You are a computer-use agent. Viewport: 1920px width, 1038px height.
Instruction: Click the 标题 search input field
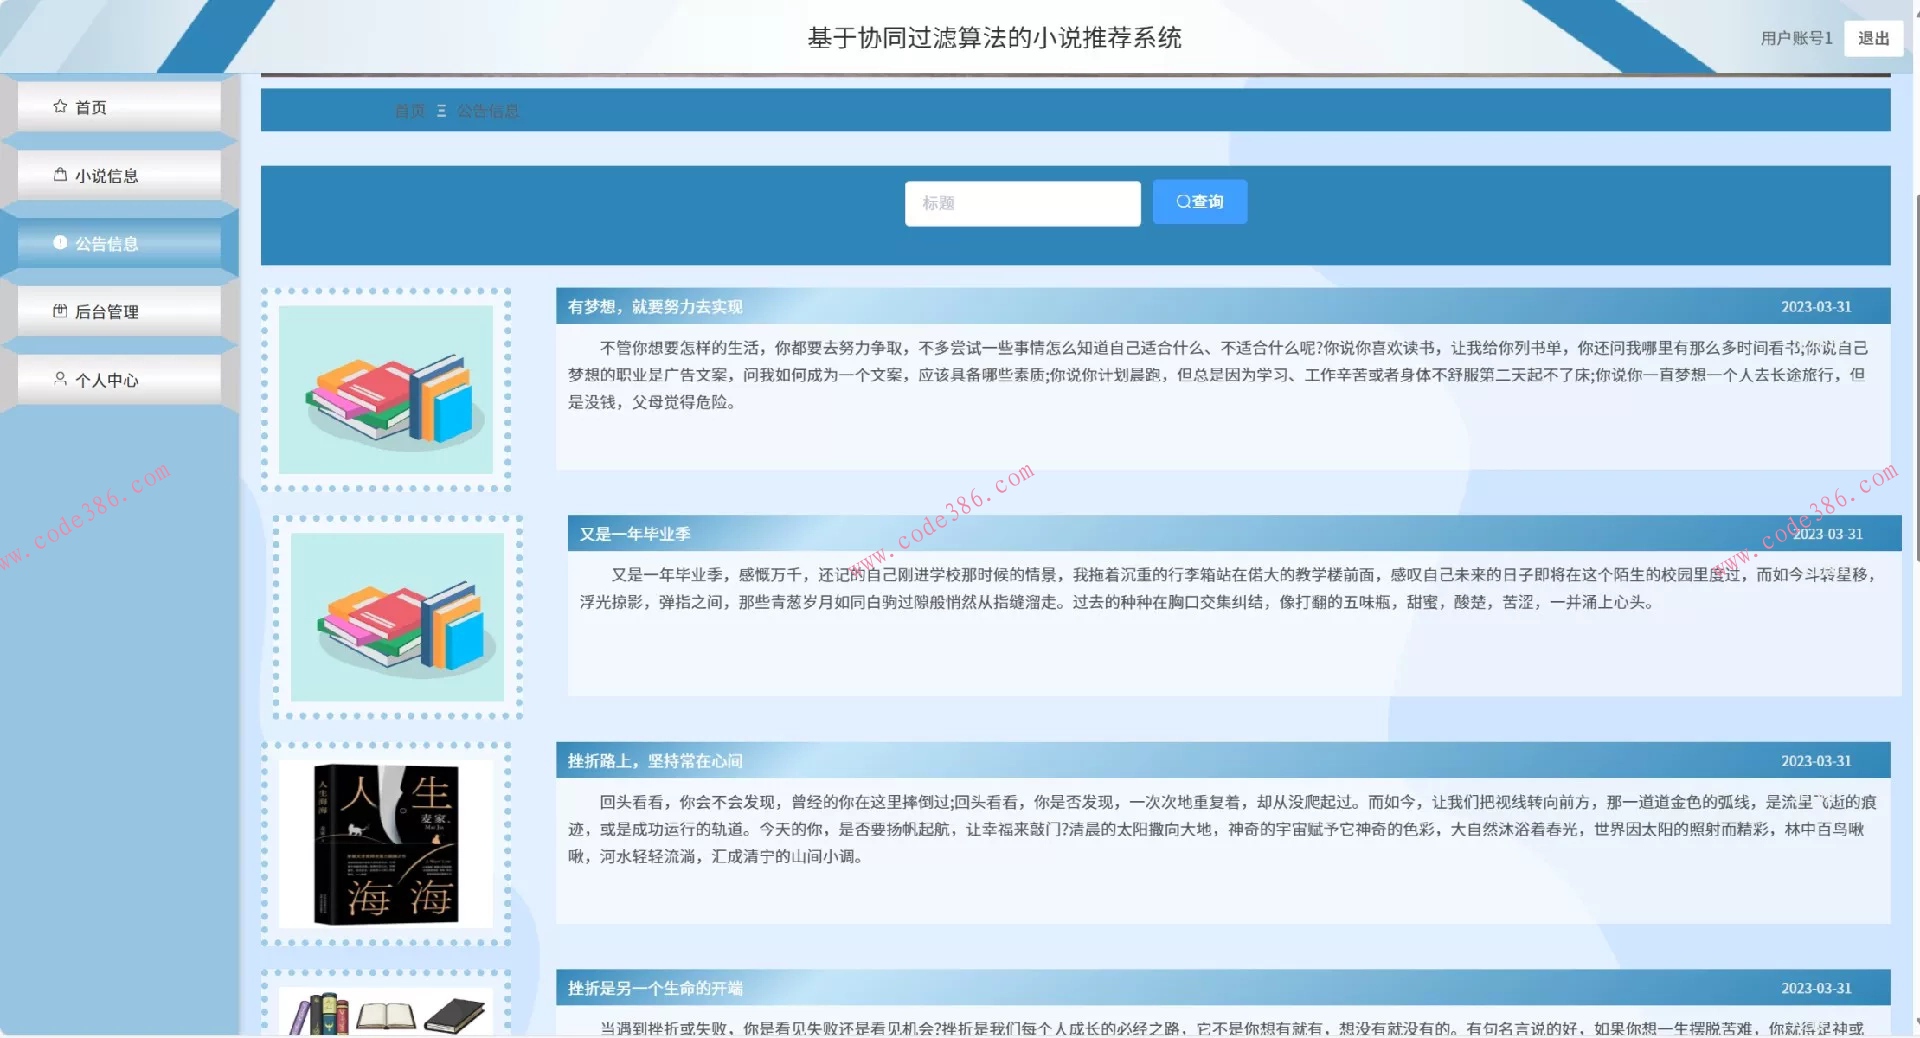click(x=1022, y=203)
